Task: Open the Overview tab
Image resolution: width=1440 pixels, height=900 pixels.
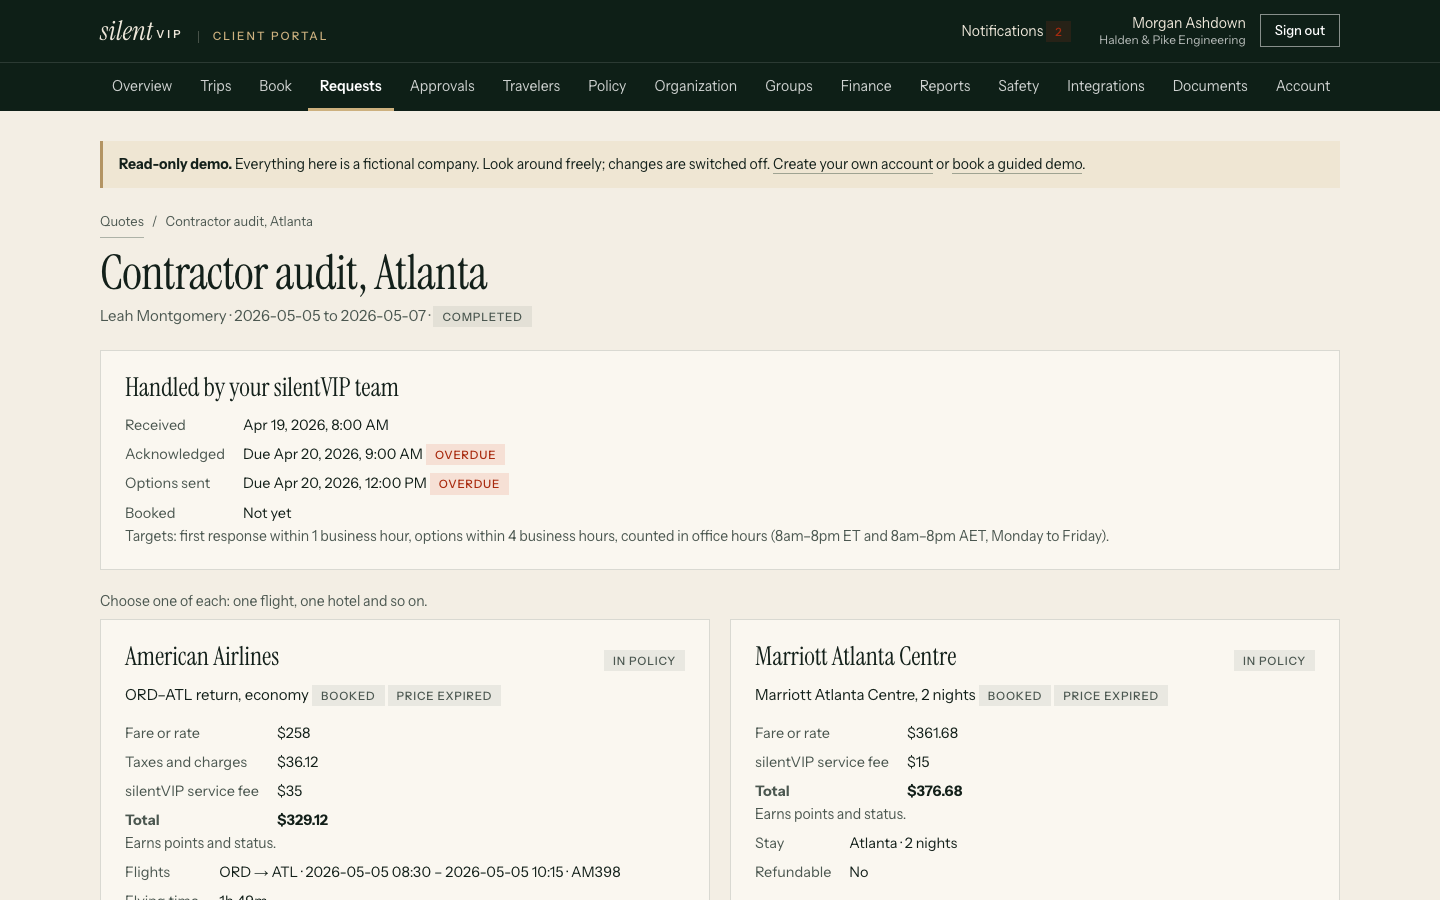Action: tap(142, 86)
